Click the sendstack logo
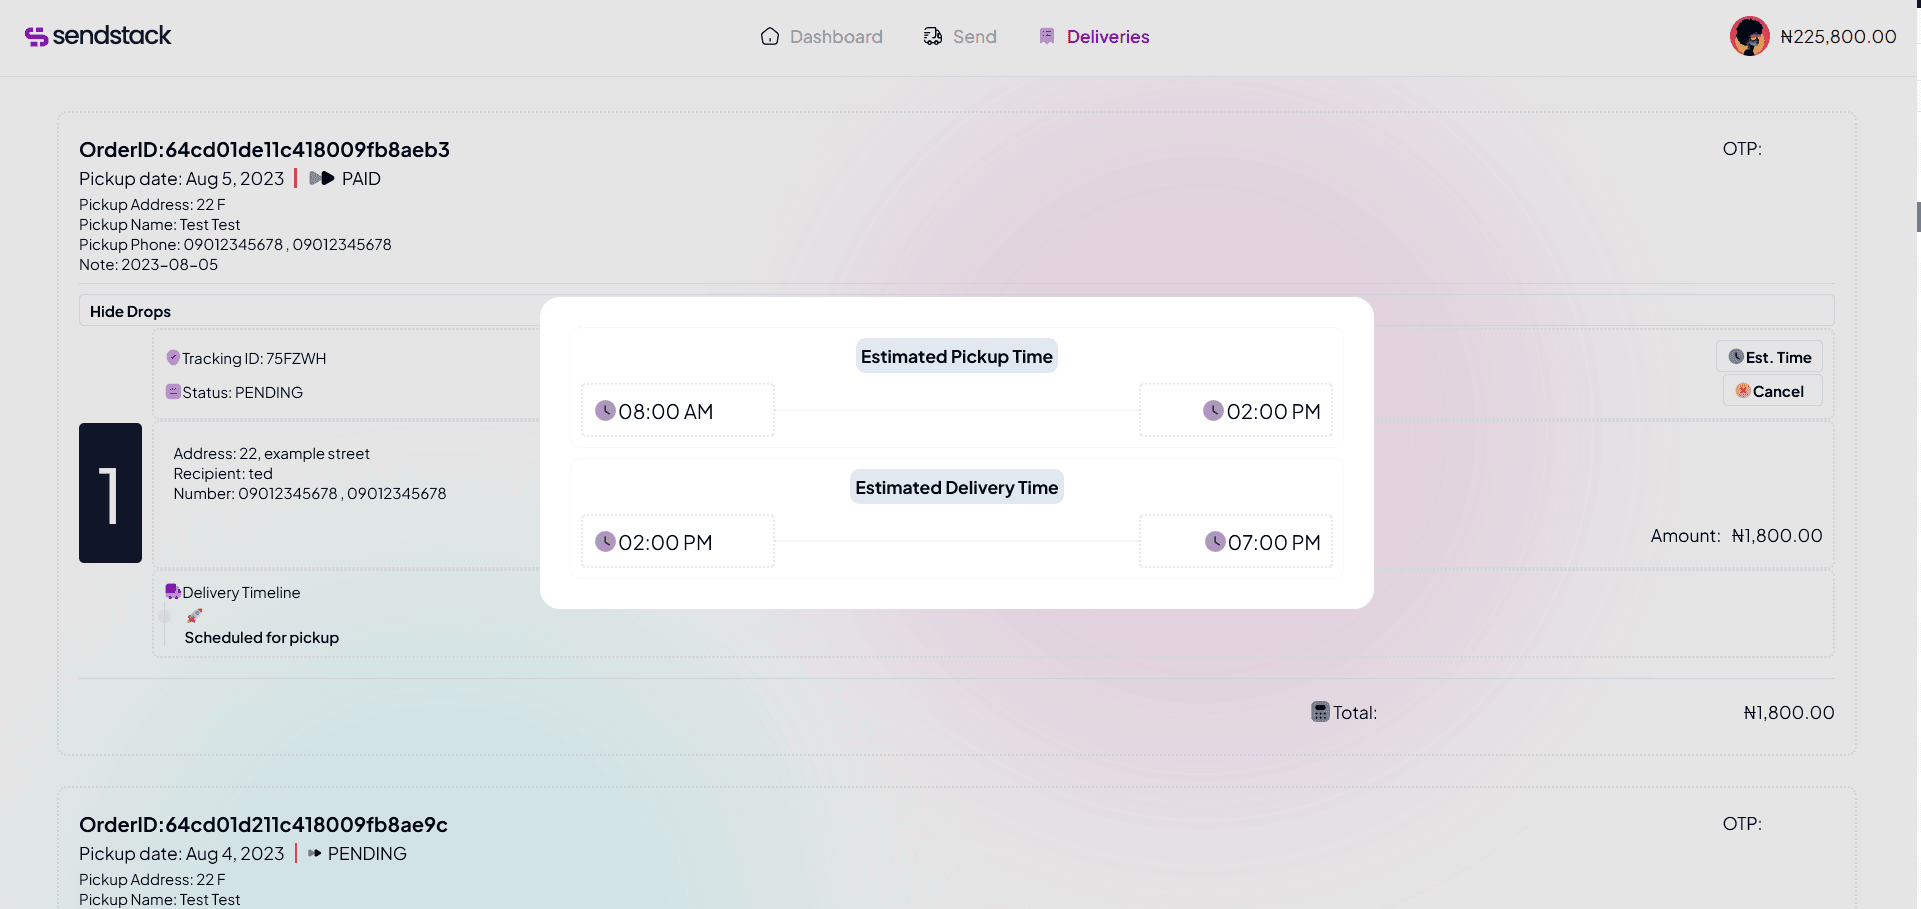 click(97, 36)
